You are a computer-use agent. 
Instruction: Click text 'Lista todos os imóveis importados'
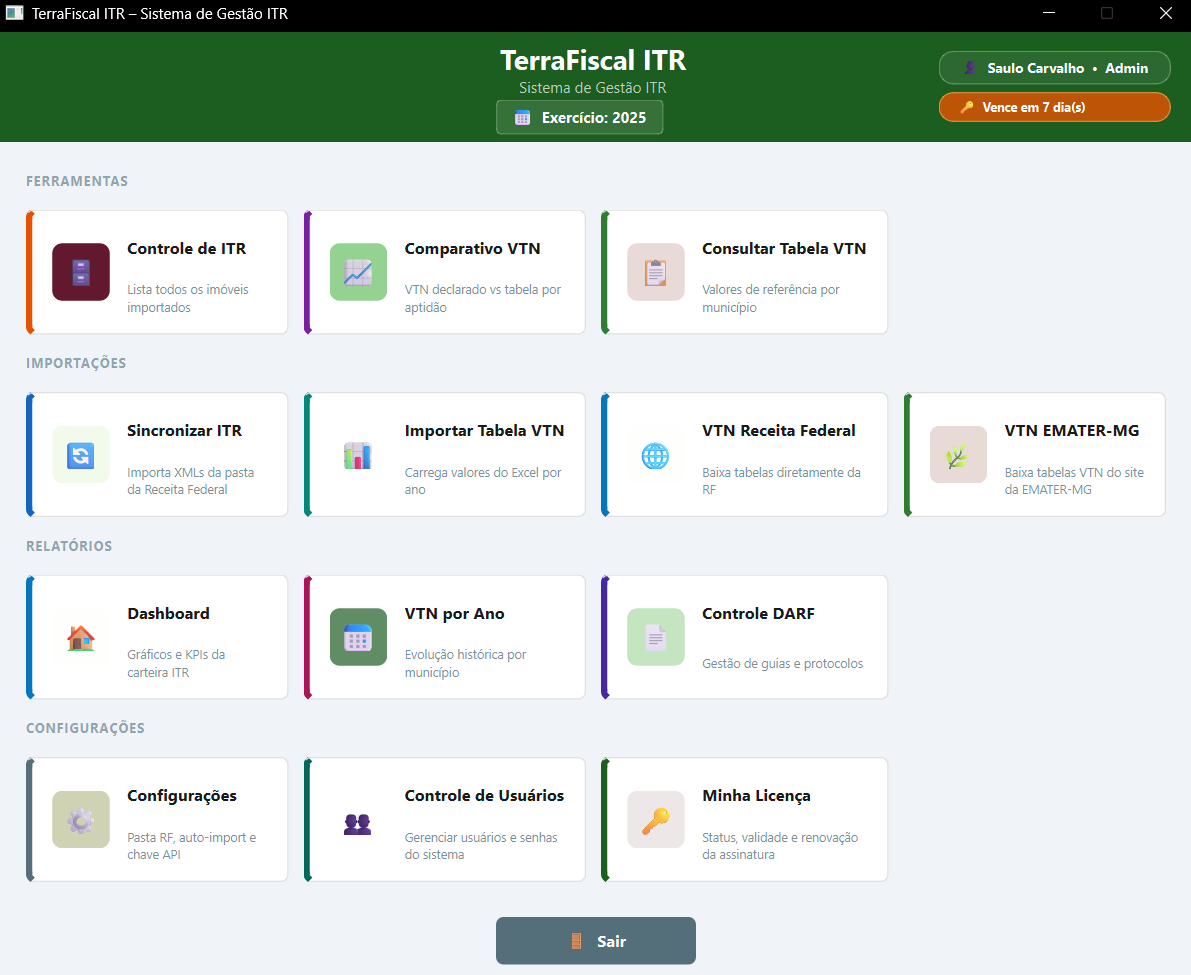pos(188,298)
